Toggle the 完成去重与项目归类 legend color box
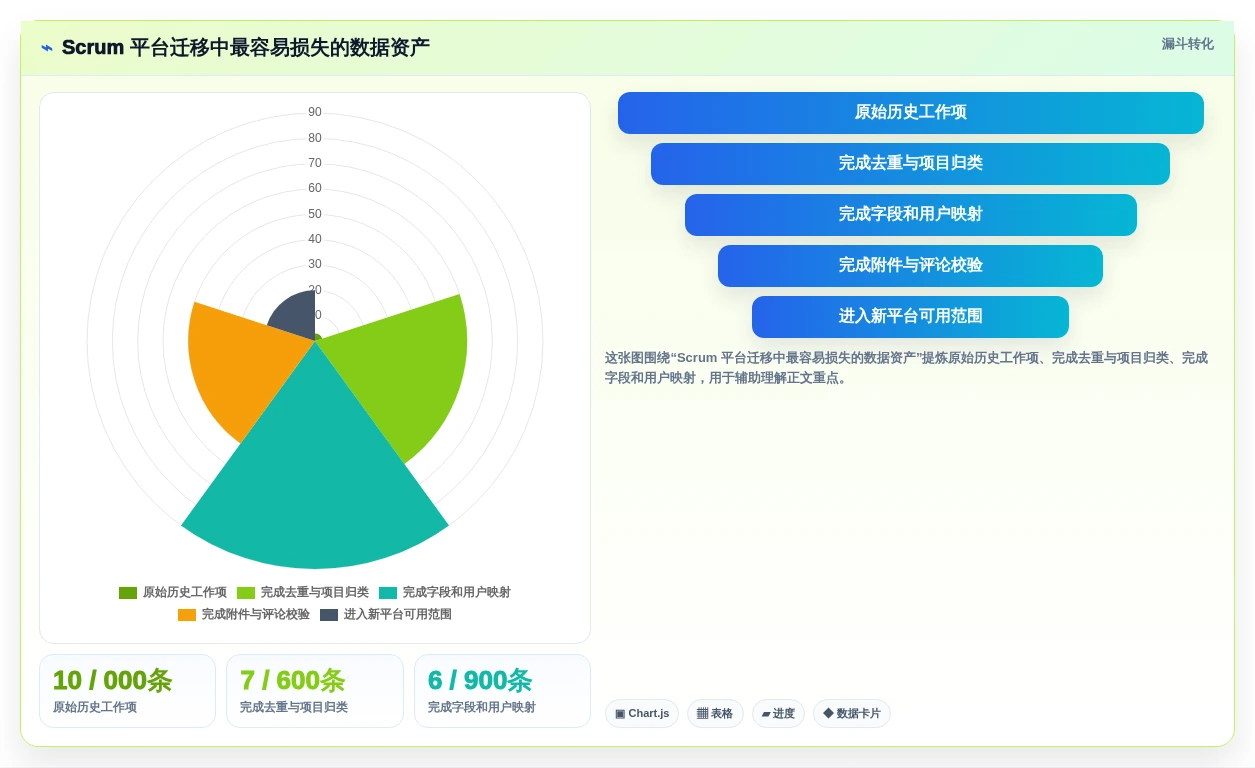This screenshot has height=768, width=1255. click(246, 593)
